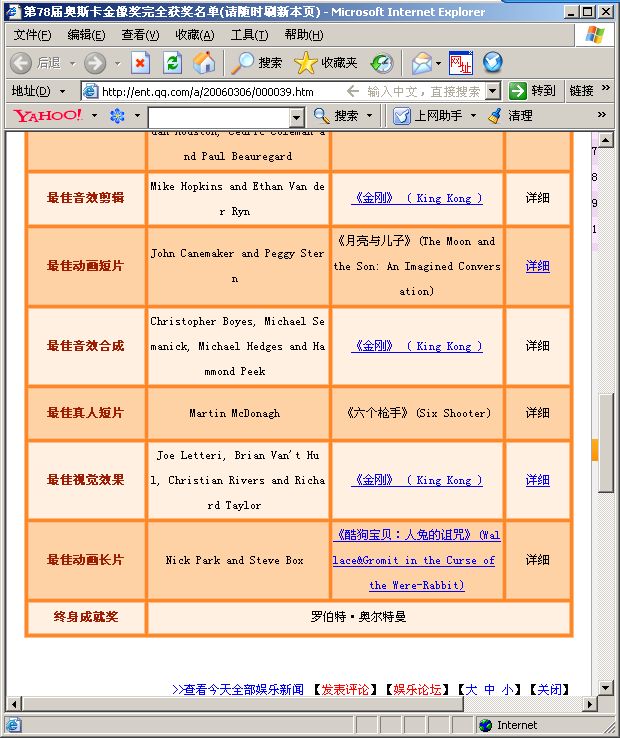Click 清理 broom icon

click(495, 115)
